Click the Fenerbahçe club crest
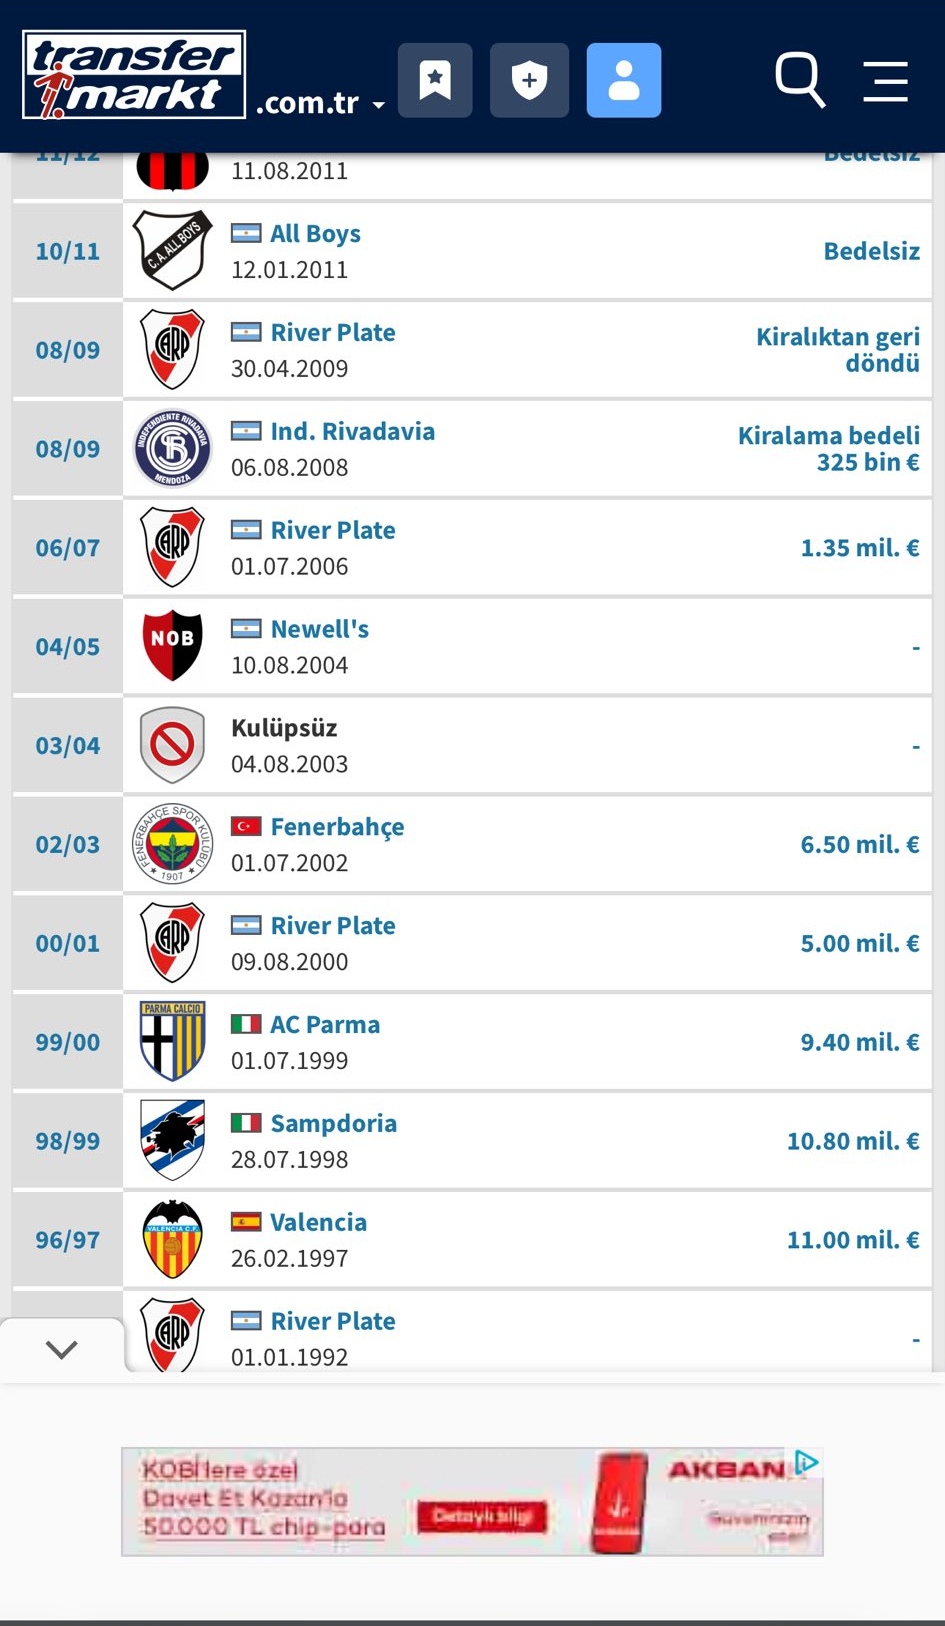The height and width of the screenshot is (1626, 945). (173, 843)
